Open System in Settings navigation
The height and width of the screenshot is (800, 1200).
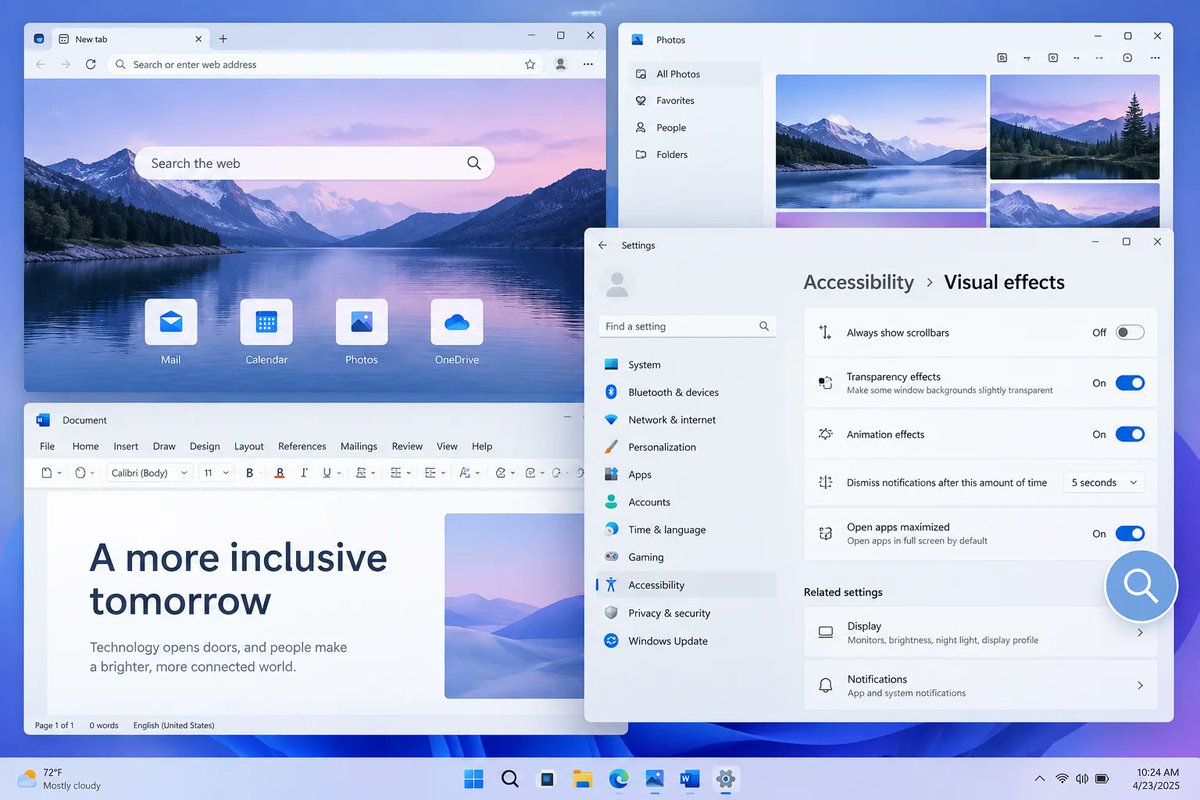coord(686,365)
